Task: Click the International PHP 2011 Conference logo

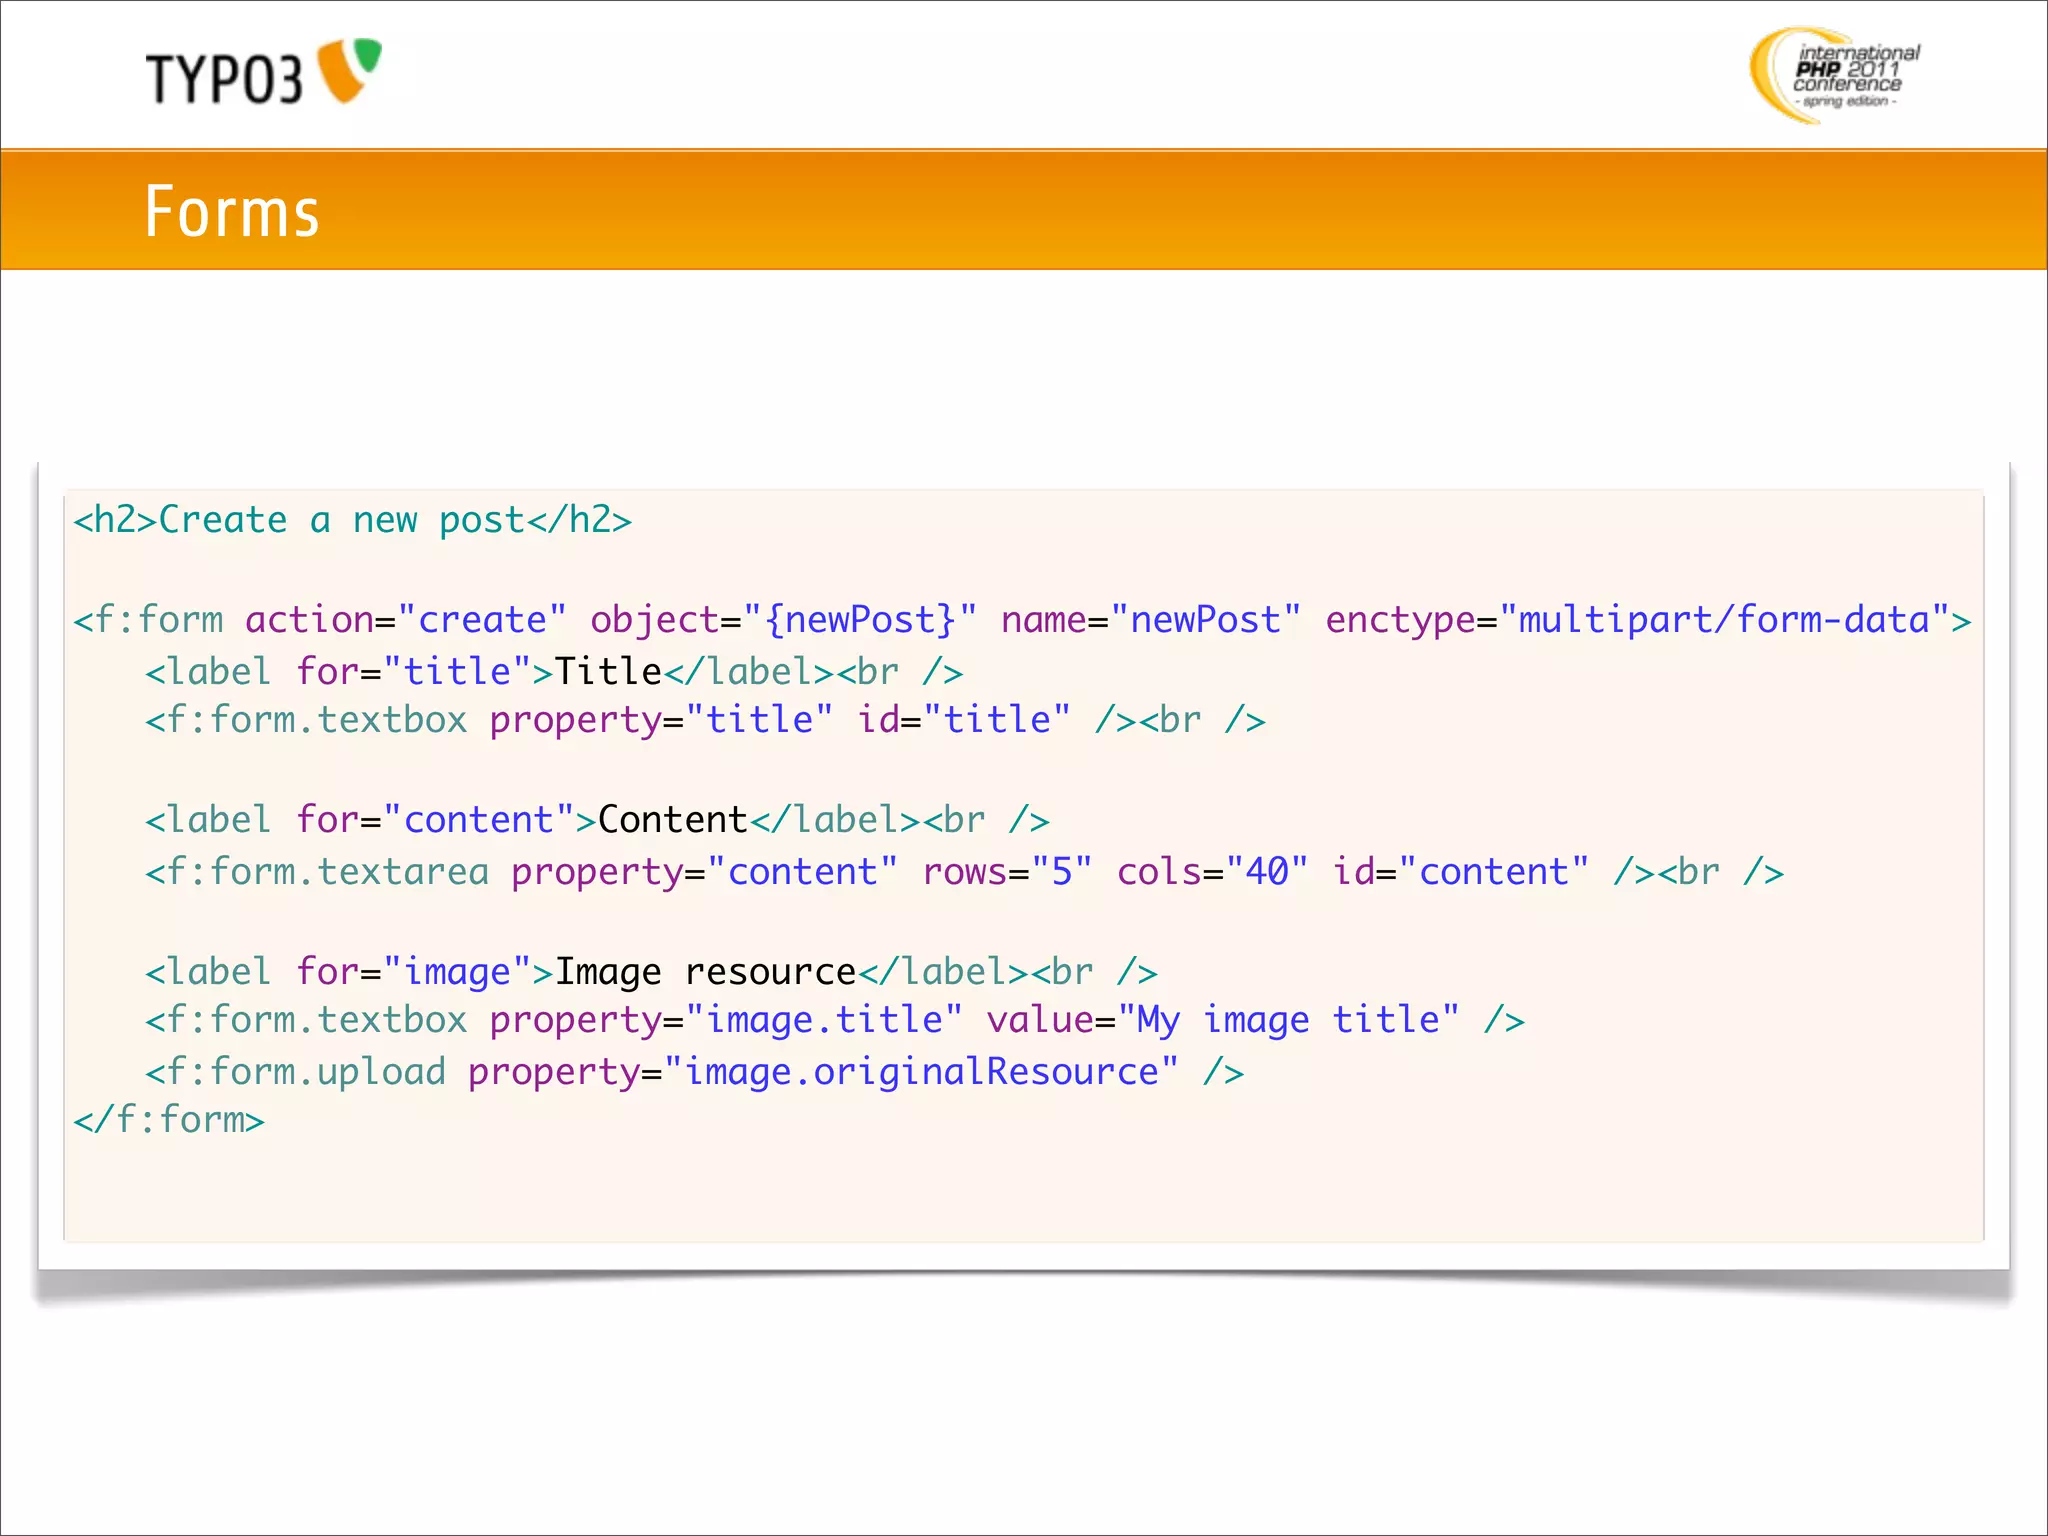Action: coord(1834,75)
